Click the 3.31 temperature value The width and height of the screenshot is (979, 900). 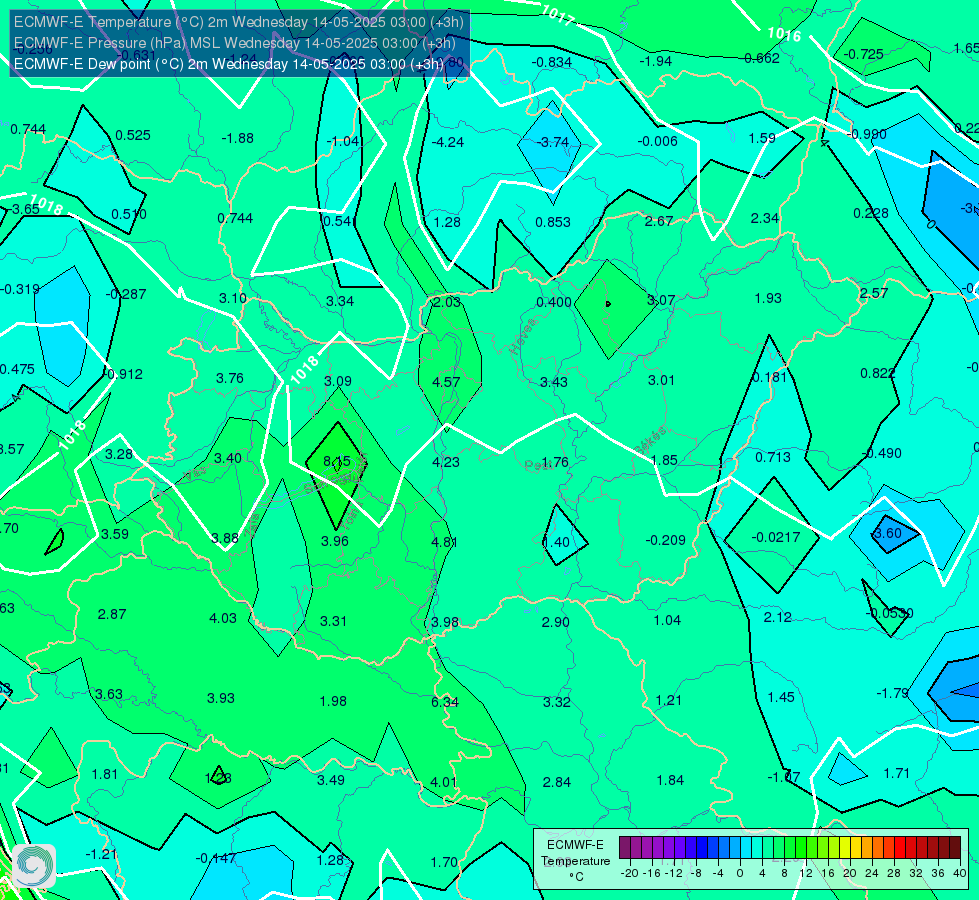(333, 621)
